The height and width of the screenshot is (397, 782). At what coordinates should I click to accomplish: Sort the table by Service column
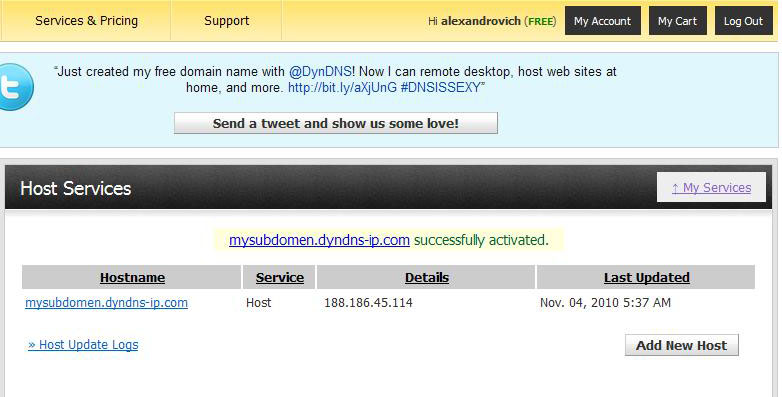[280, 278]
